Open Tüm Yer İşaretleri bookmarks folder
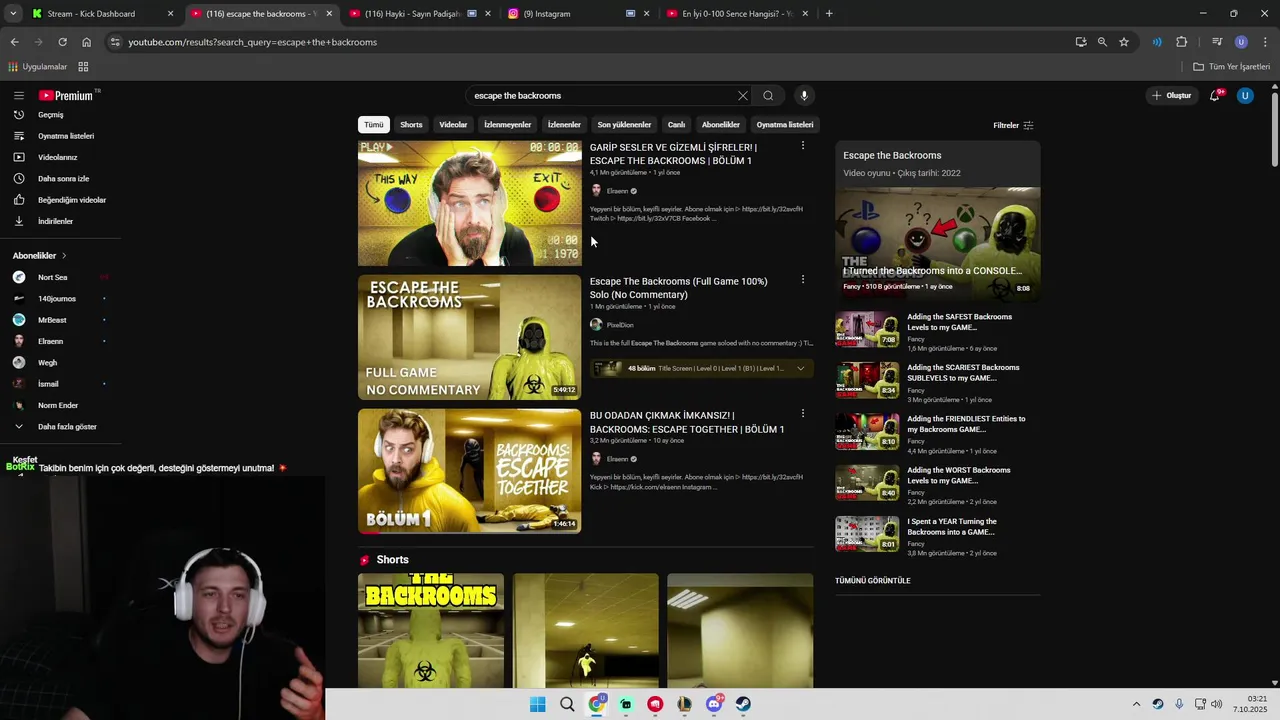1280x720 pixels. [x=1232, y=67]
